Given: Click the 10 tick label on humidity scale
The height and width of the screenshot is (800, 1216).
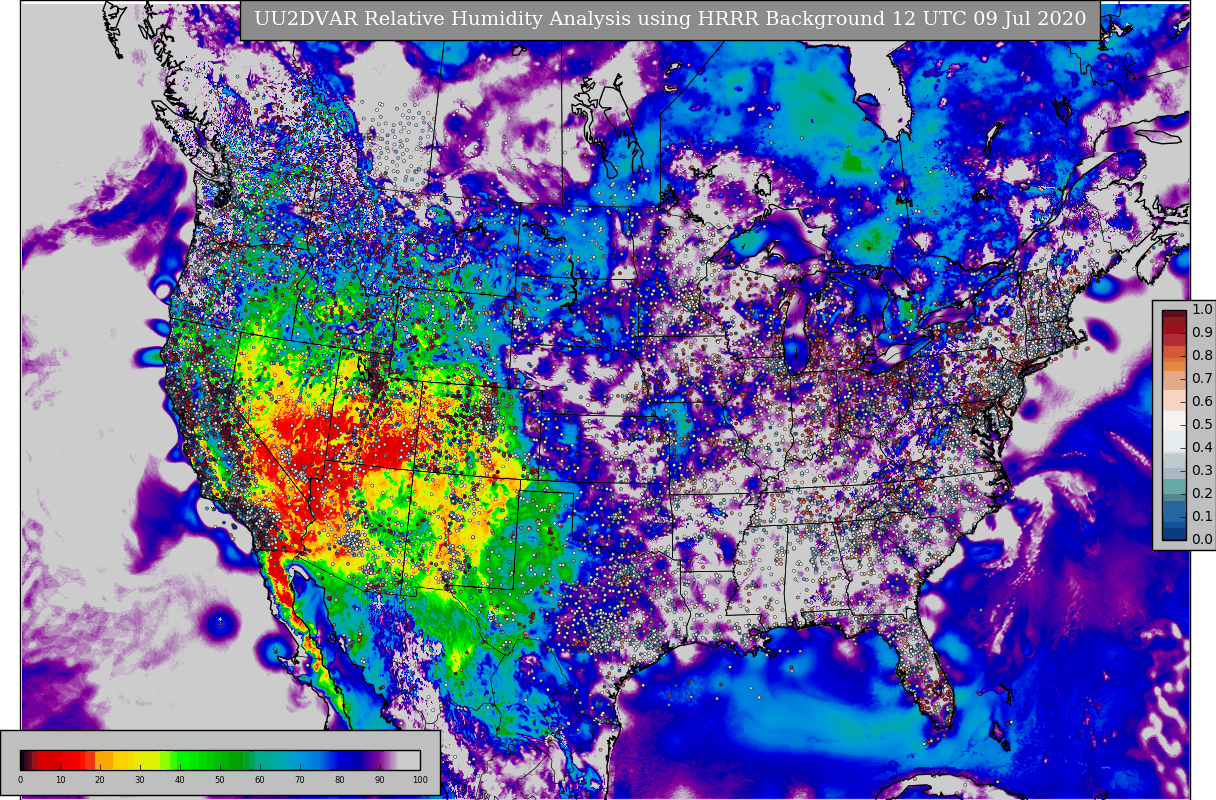Looking at the screenshot, I should click(x=60, y=780).
